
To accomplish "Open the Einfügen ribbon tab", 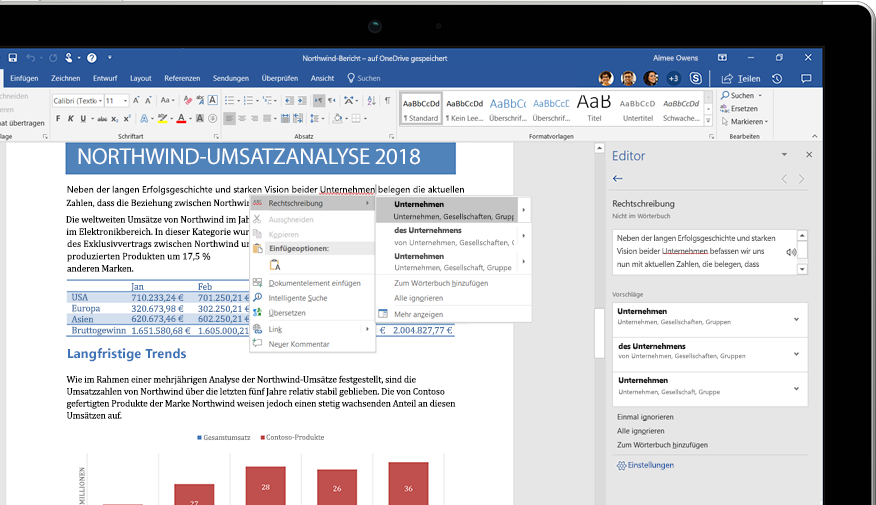I will (24, 78).
